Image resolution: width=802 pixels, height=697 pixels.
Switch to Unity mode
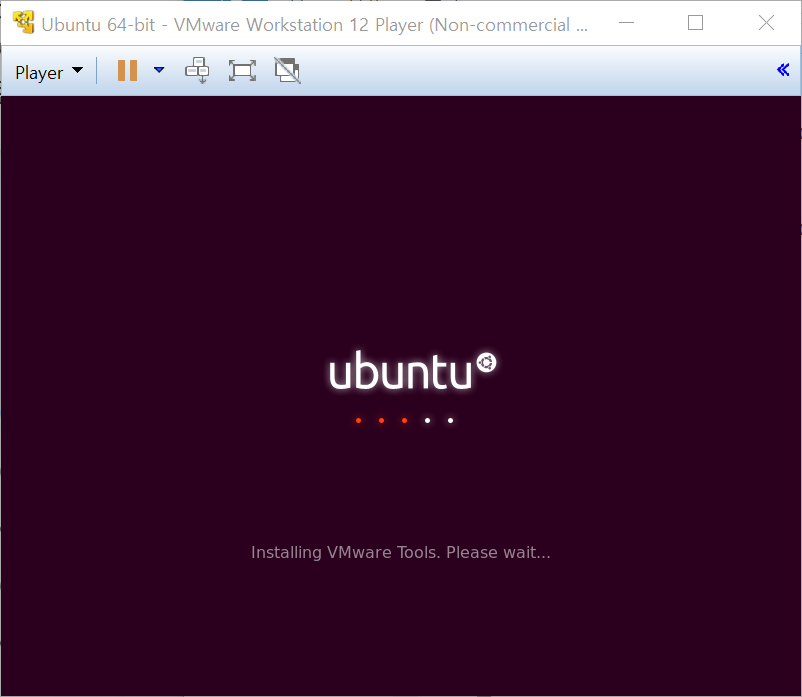tap(288, 70)
